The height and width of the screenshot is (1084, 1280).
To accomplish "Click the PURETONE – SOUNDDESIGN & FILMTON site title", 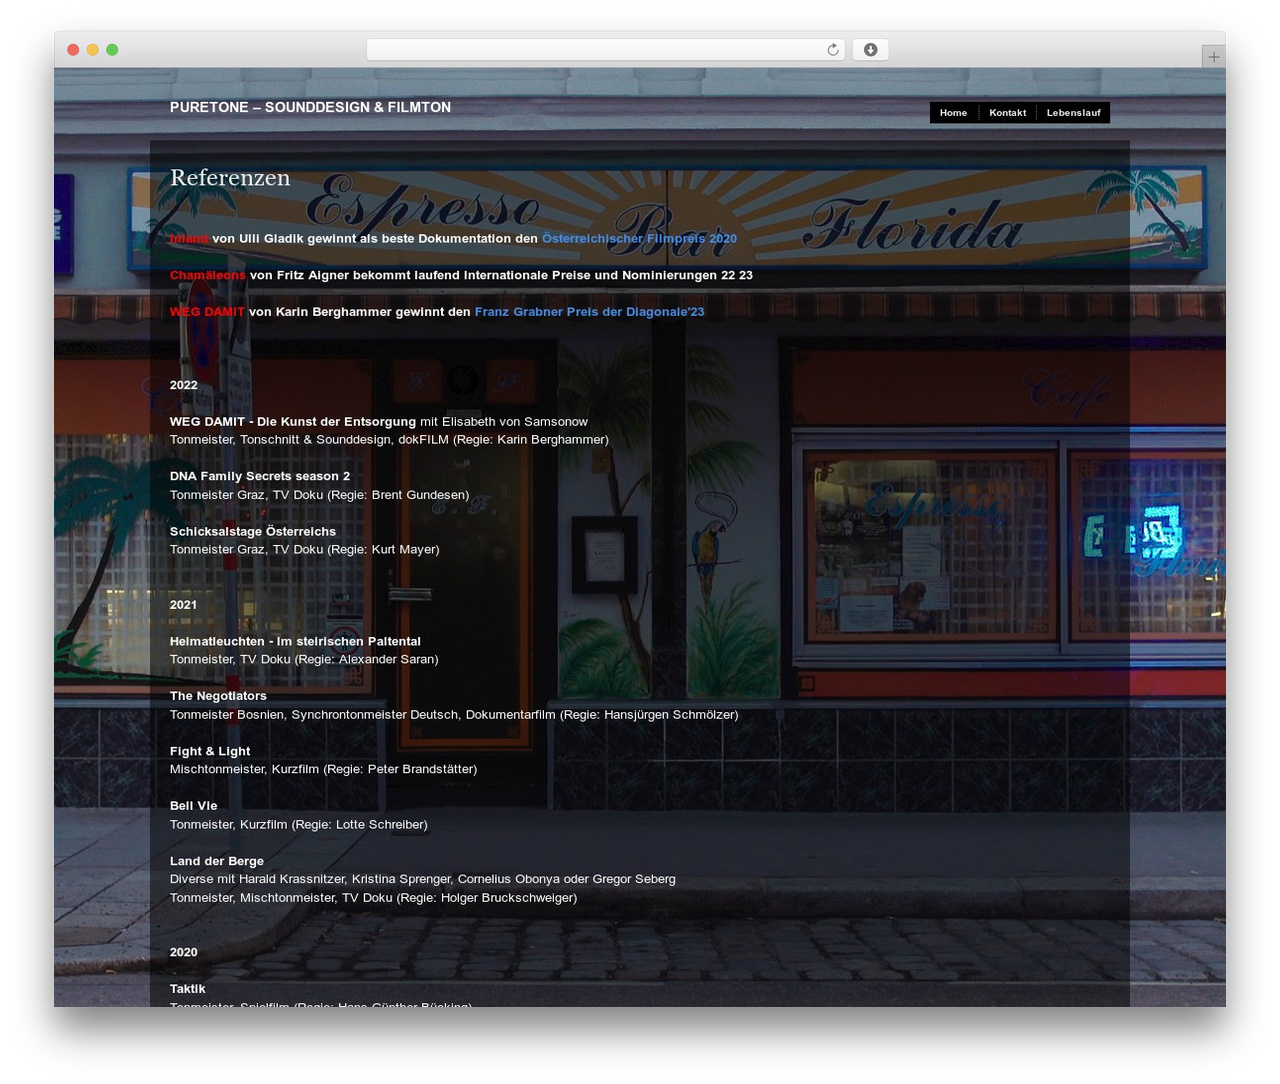I will [x=310, y=107].
